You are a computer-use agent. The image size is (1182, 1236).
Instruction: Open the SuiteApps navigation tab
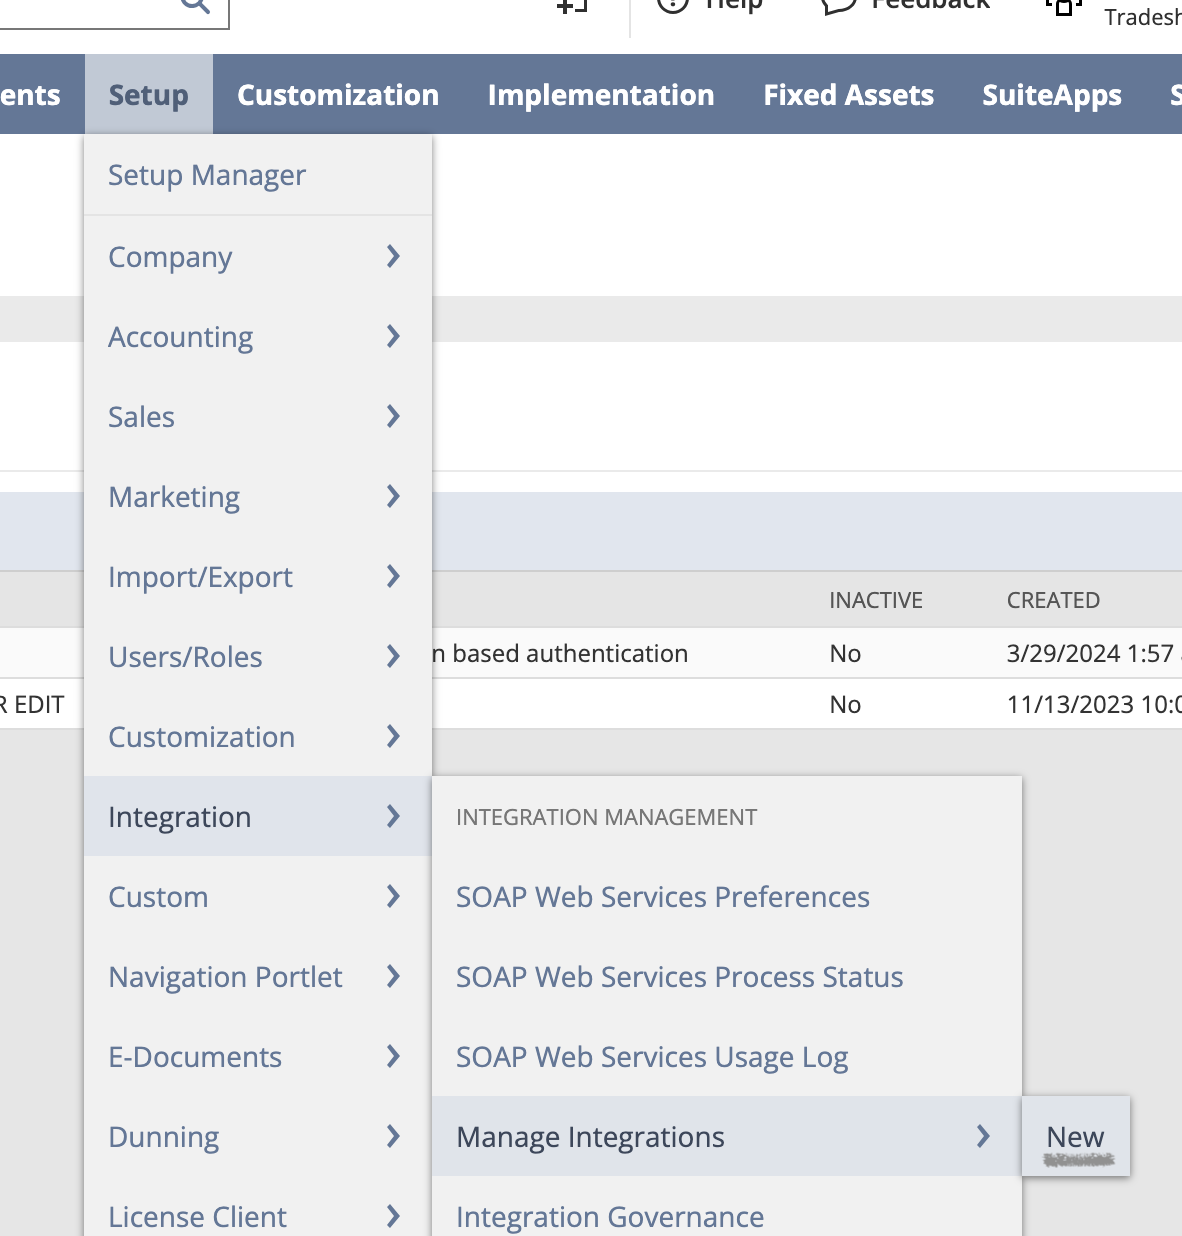tap(1052, 95)
